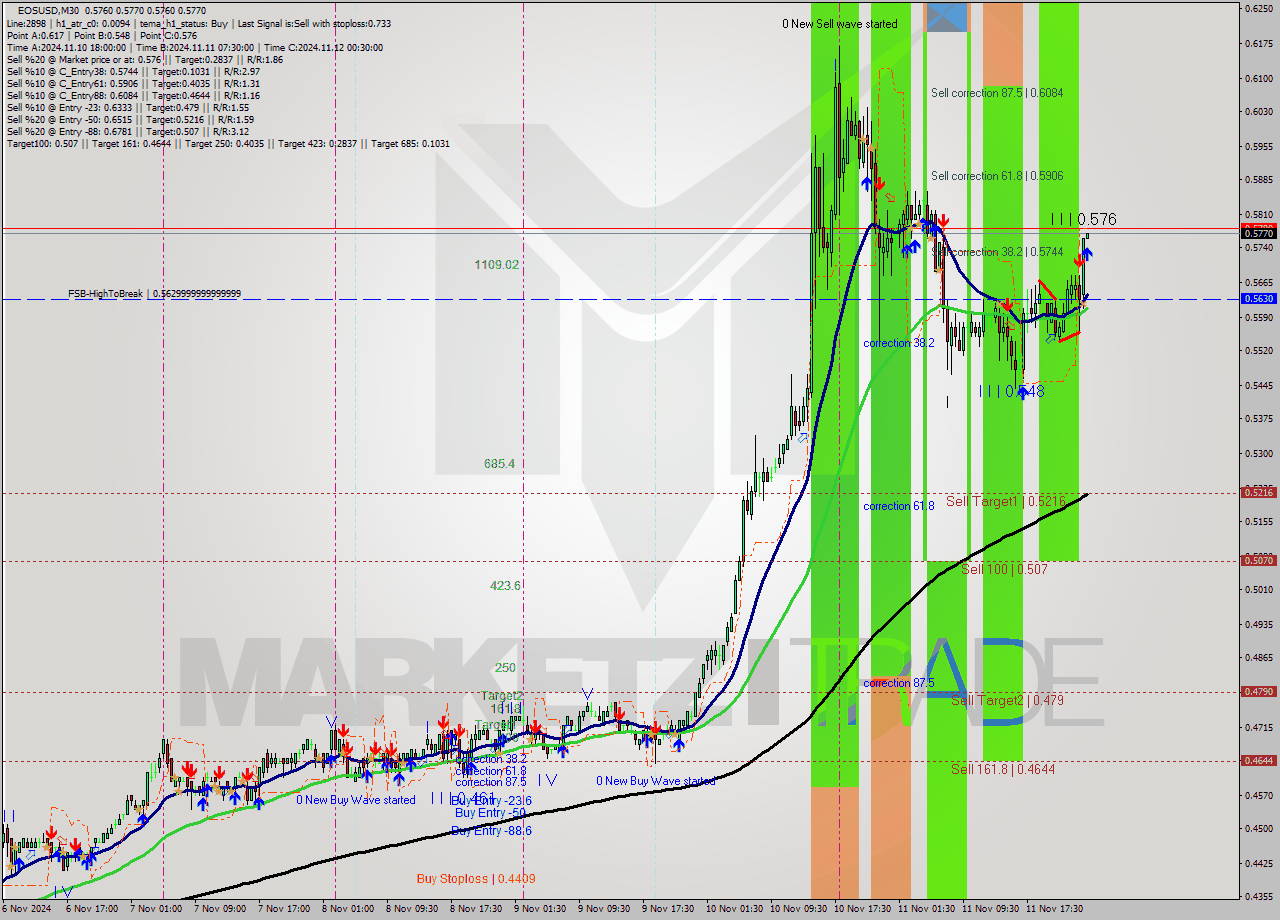Click the red 0.4790 price tag on axis

coord(1258,691)
